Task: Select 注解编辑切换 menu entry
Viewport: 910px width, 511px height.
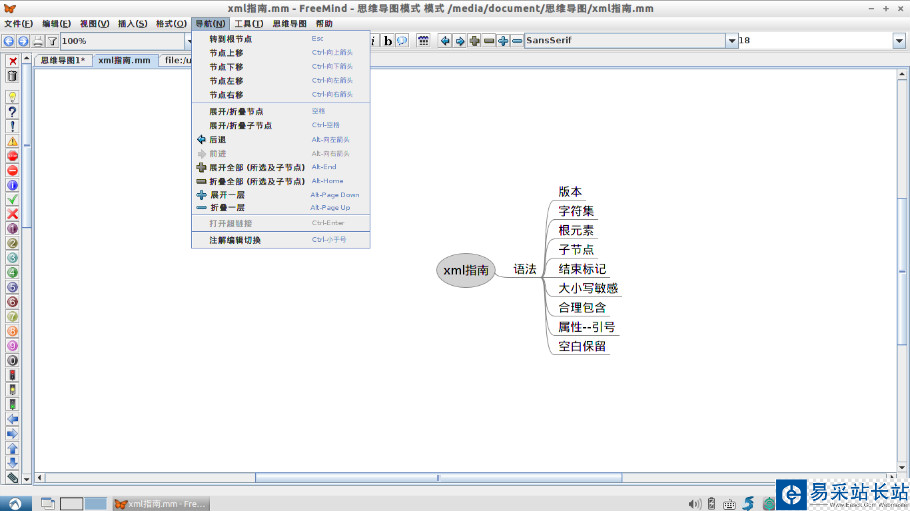Action: pyautogui.click(x=281, y=240)
